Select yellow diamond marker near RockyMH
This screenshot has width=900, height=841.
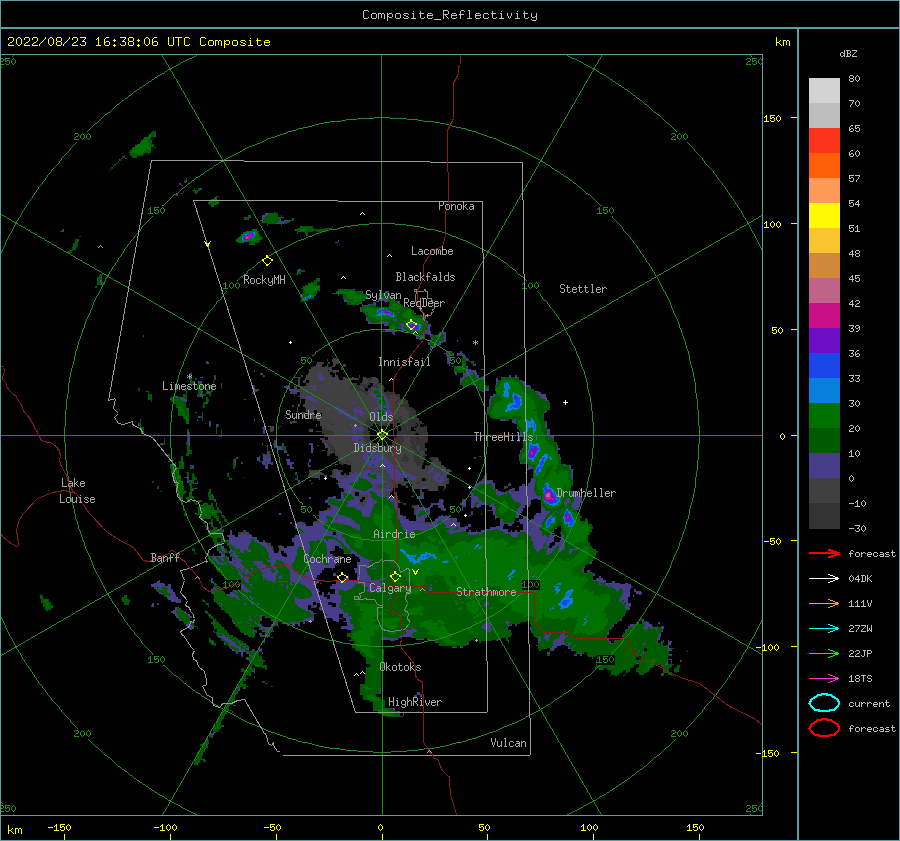(x=267, y=261)
